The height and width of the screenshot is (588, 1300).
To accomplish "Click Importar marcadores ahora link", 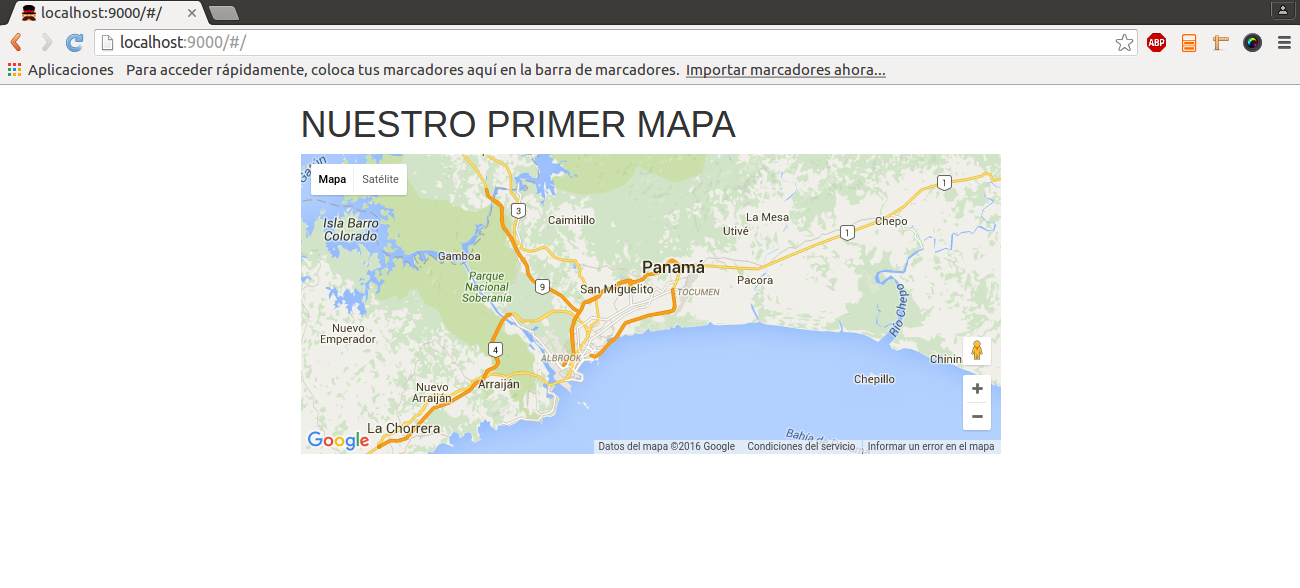I will pyautogui.click(x=786, y=70).
